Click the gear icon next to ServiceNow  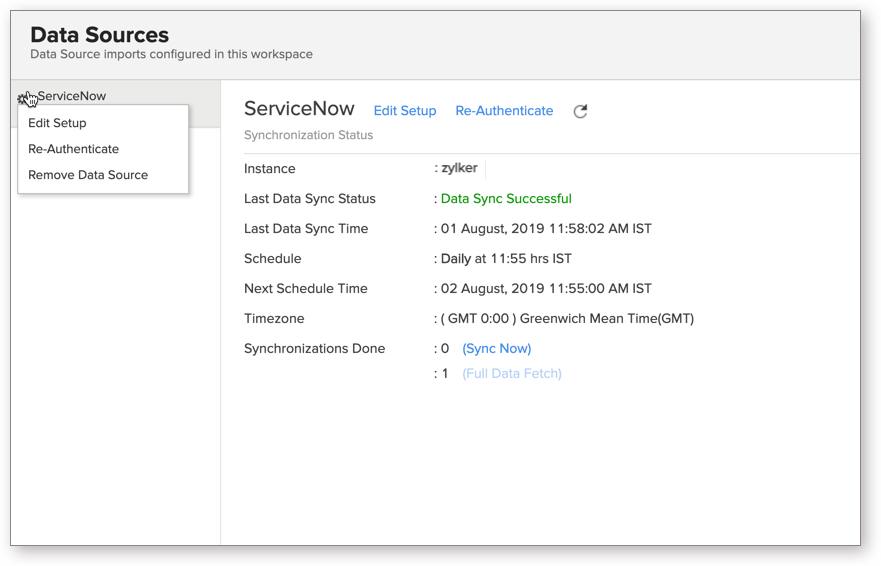[22, 99]
